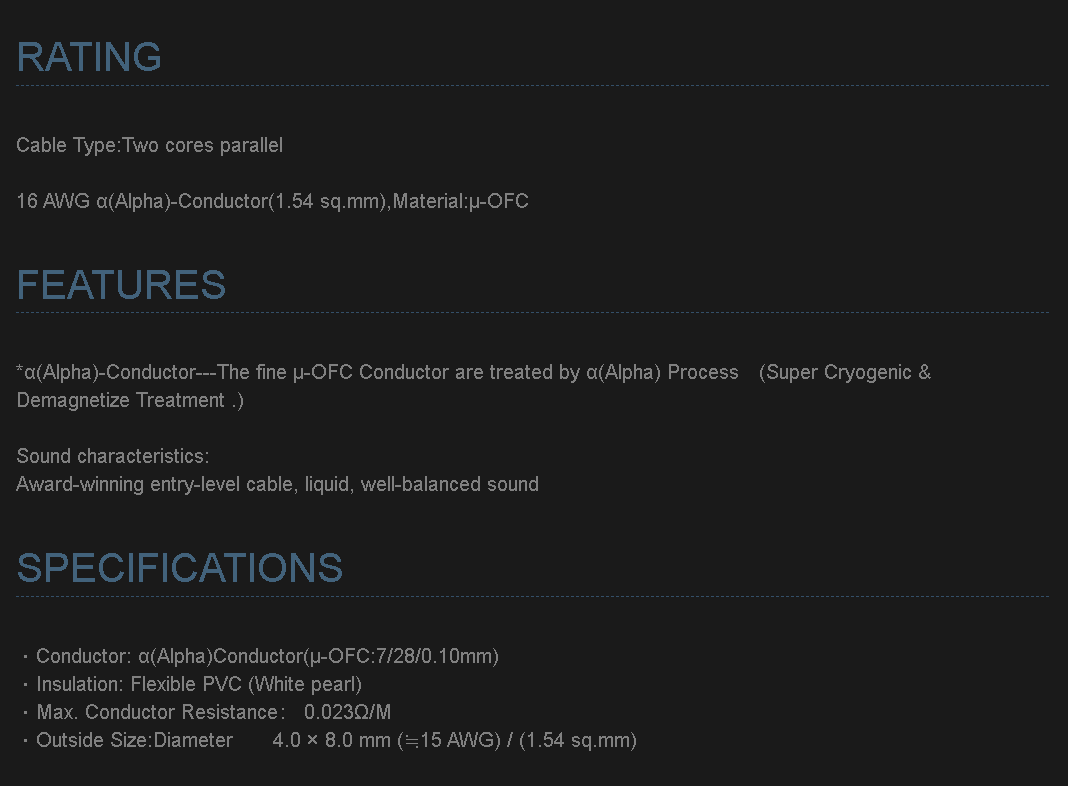Image resolution: width=1068 pixels, height=786 pixels.
Task: Click the SPECIFICATIONS section heading
Action: point(180,568)
